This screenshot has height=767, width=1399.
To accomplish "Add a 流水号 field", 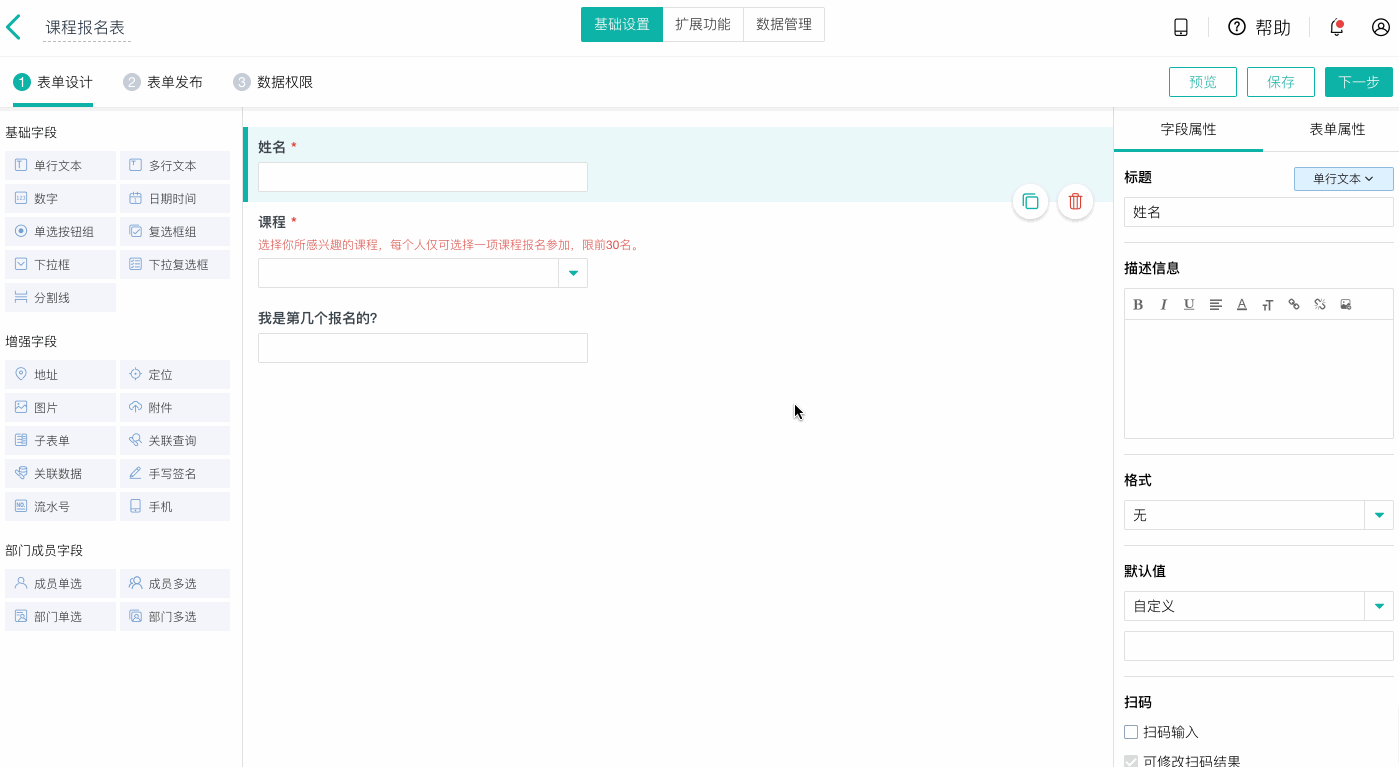I will click(x=60, y=507).
